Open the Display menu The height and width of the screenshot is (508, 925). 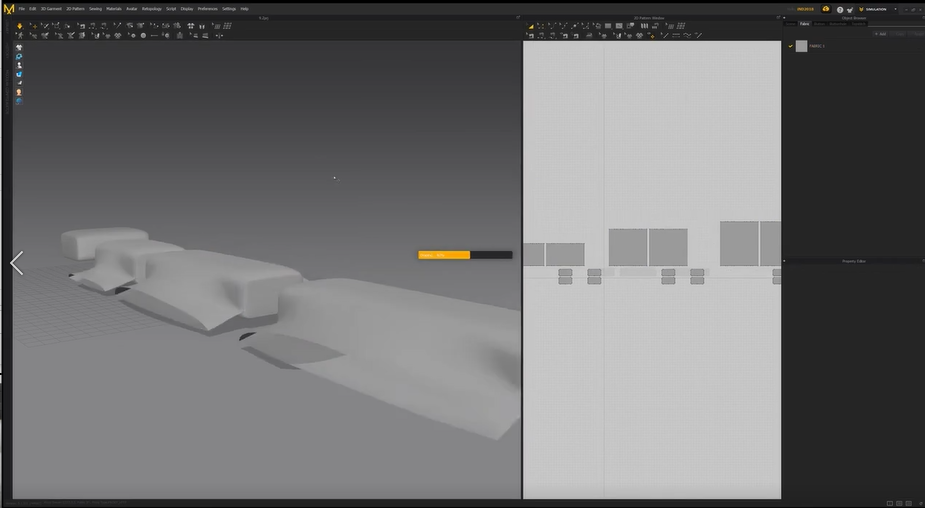click(x=187, y=9)
